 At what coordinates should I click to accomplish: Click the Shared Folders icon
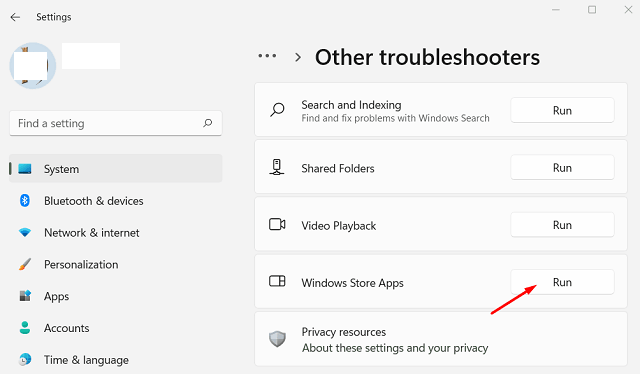(x=277, y=167)
